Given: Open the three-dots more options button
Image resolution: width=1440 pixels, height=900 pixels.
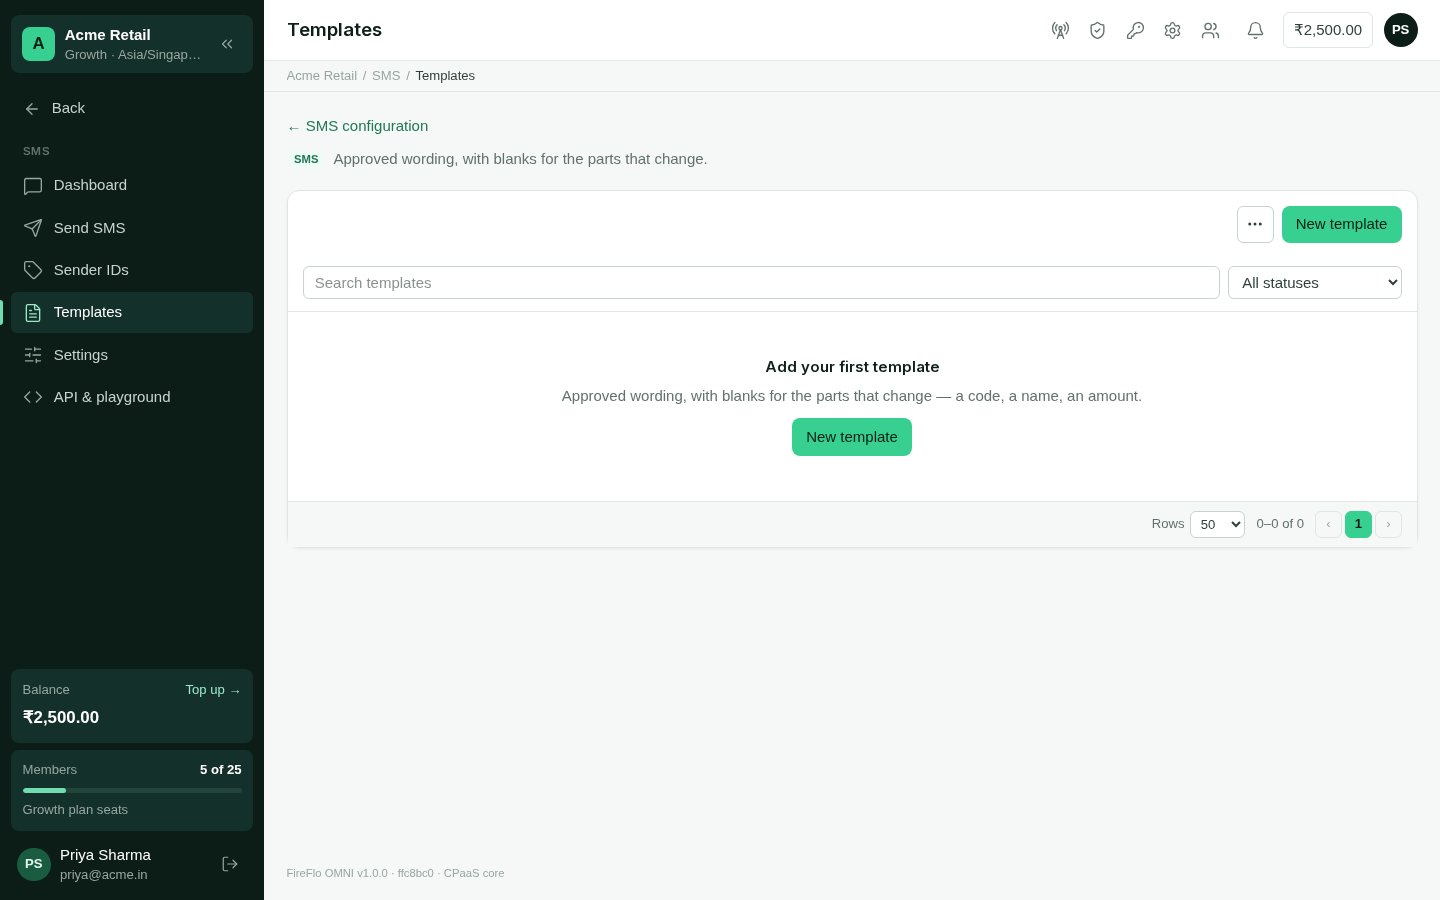Looking at the screenshot, I should [x=1255, y=224].
